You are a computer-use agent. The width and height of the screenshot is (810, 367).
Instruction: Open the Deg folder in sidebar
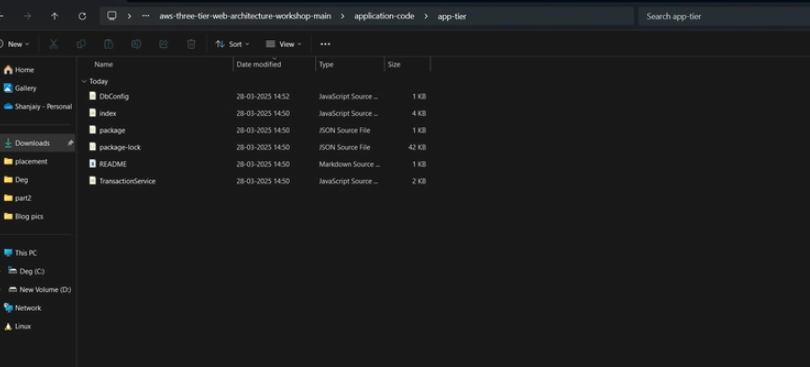(21, 180)
